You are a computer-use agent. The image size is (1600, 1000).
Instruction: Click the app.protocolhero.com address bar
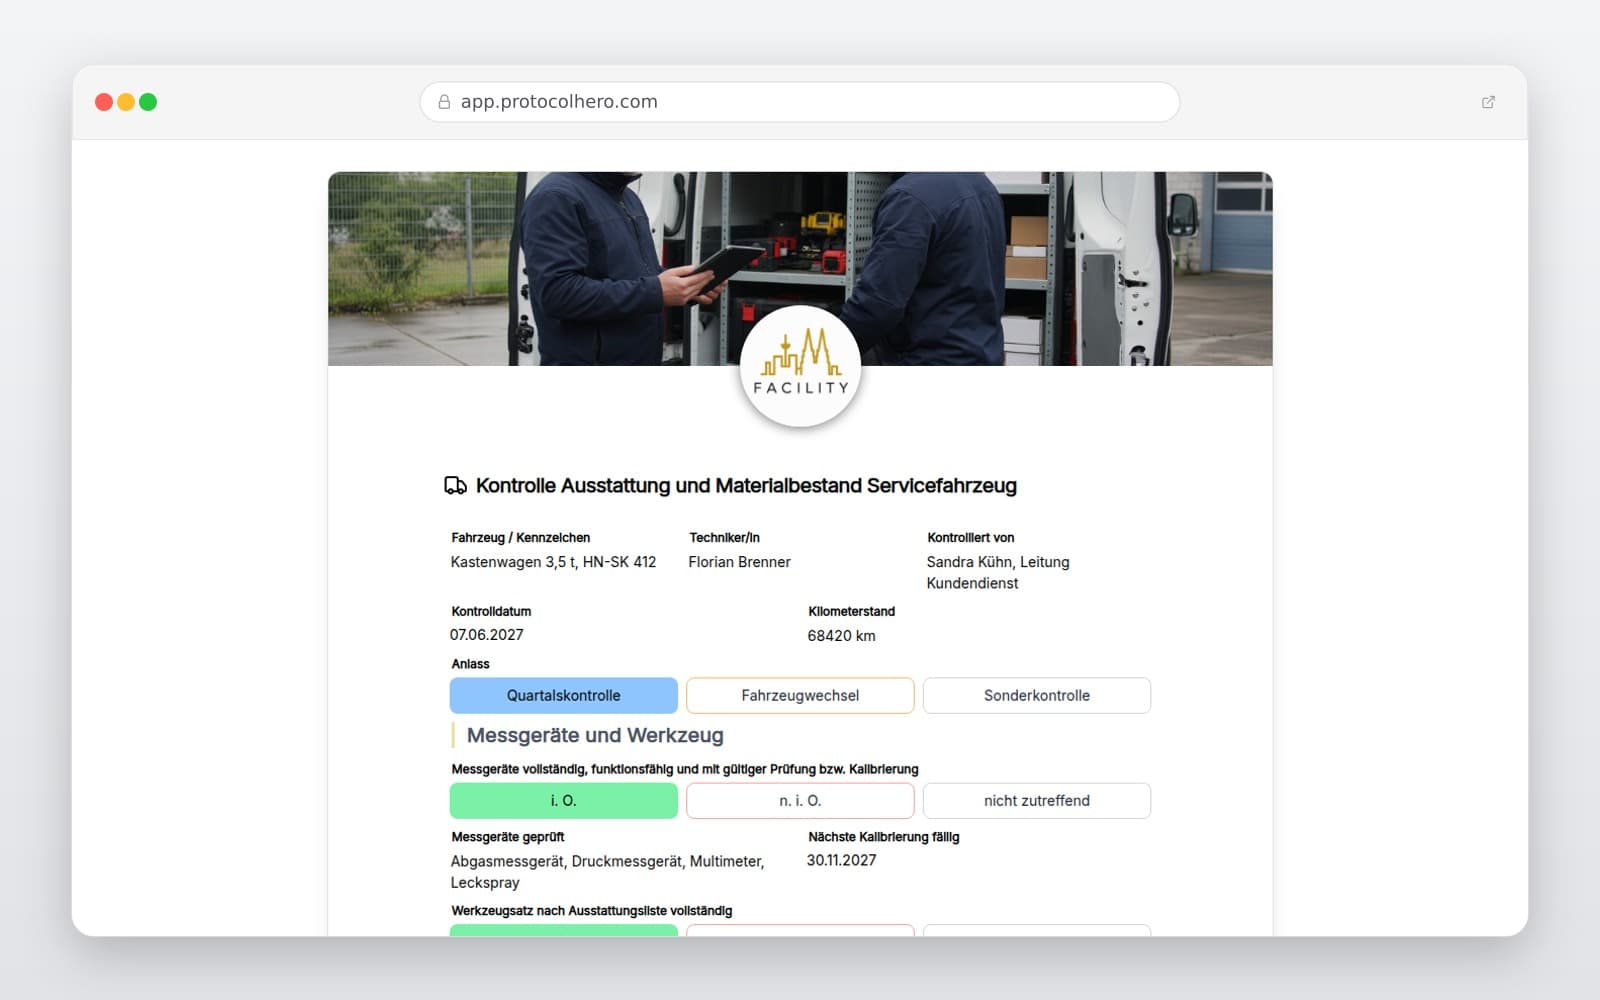[x=800, y=102]
